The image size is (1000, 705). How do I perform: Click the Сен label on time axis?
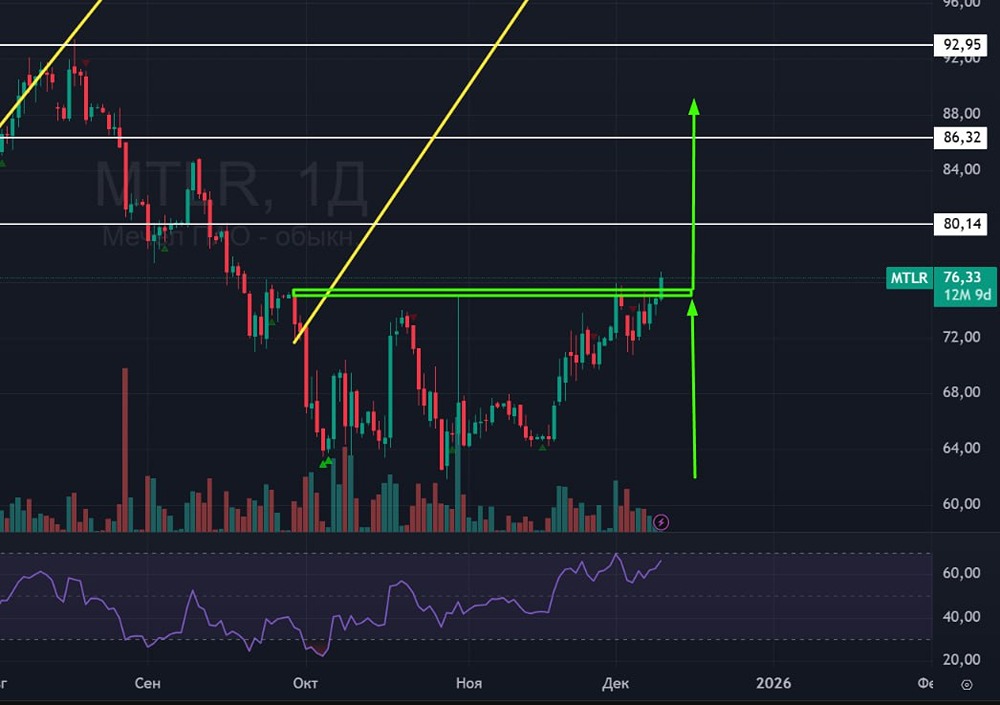(x=147, y=683)
